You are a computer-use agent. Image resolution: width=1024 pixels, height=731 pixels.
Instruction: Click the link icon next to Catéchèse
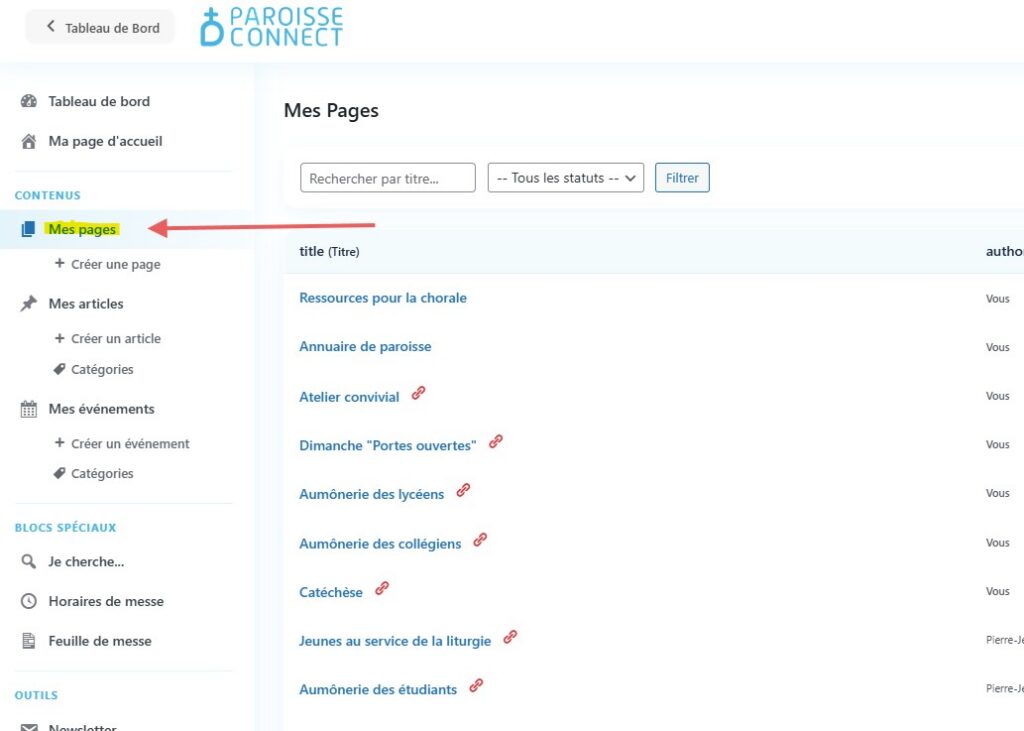click(x=382, y=589)
